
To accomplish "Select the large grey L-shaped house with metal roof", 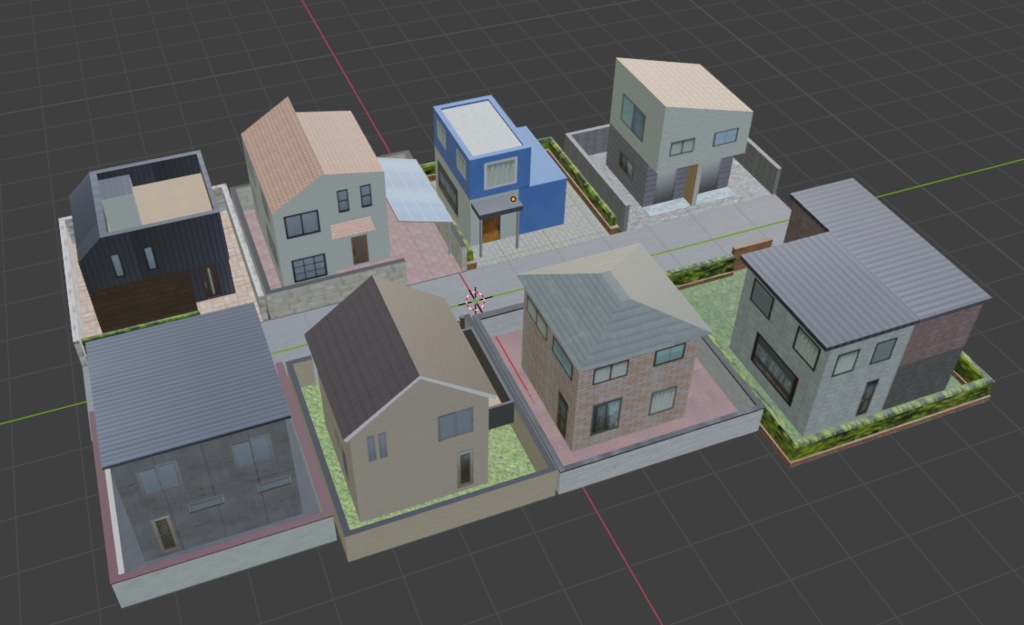I will coord(861,306).
